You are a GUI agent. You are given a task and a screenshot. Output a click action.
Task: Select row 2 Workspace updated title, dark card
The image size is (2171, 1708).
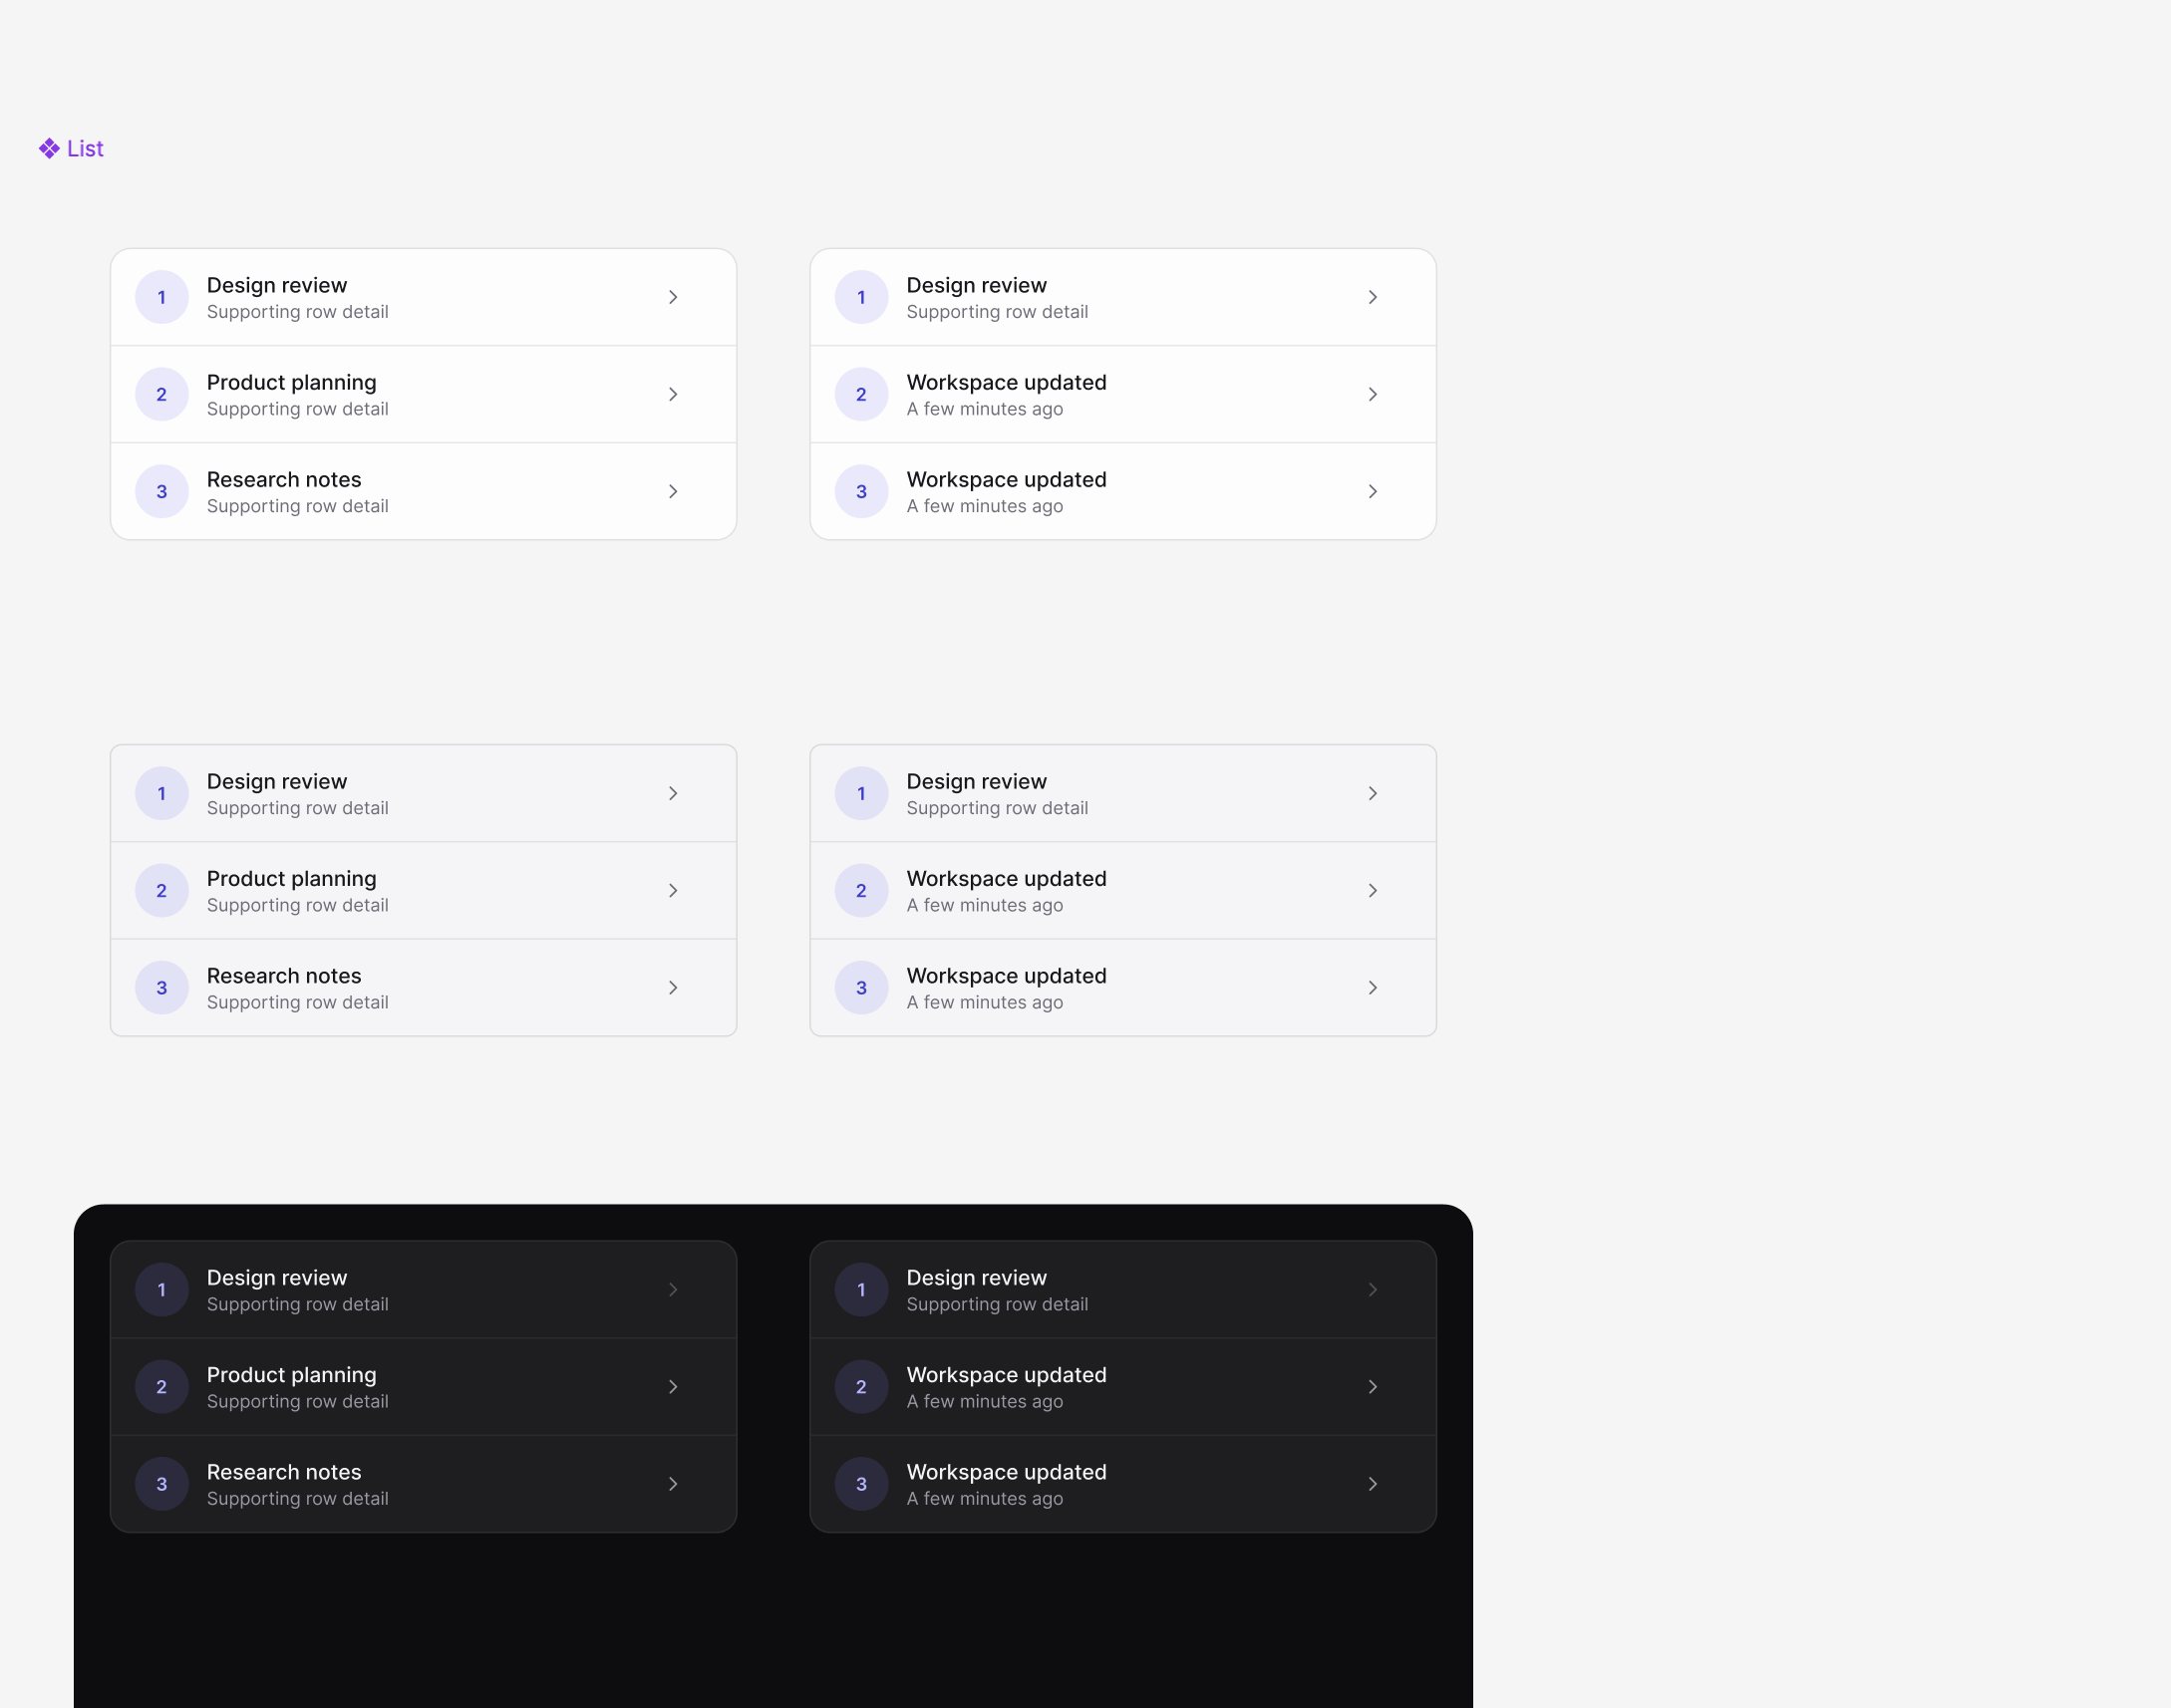[1006, 1374]
